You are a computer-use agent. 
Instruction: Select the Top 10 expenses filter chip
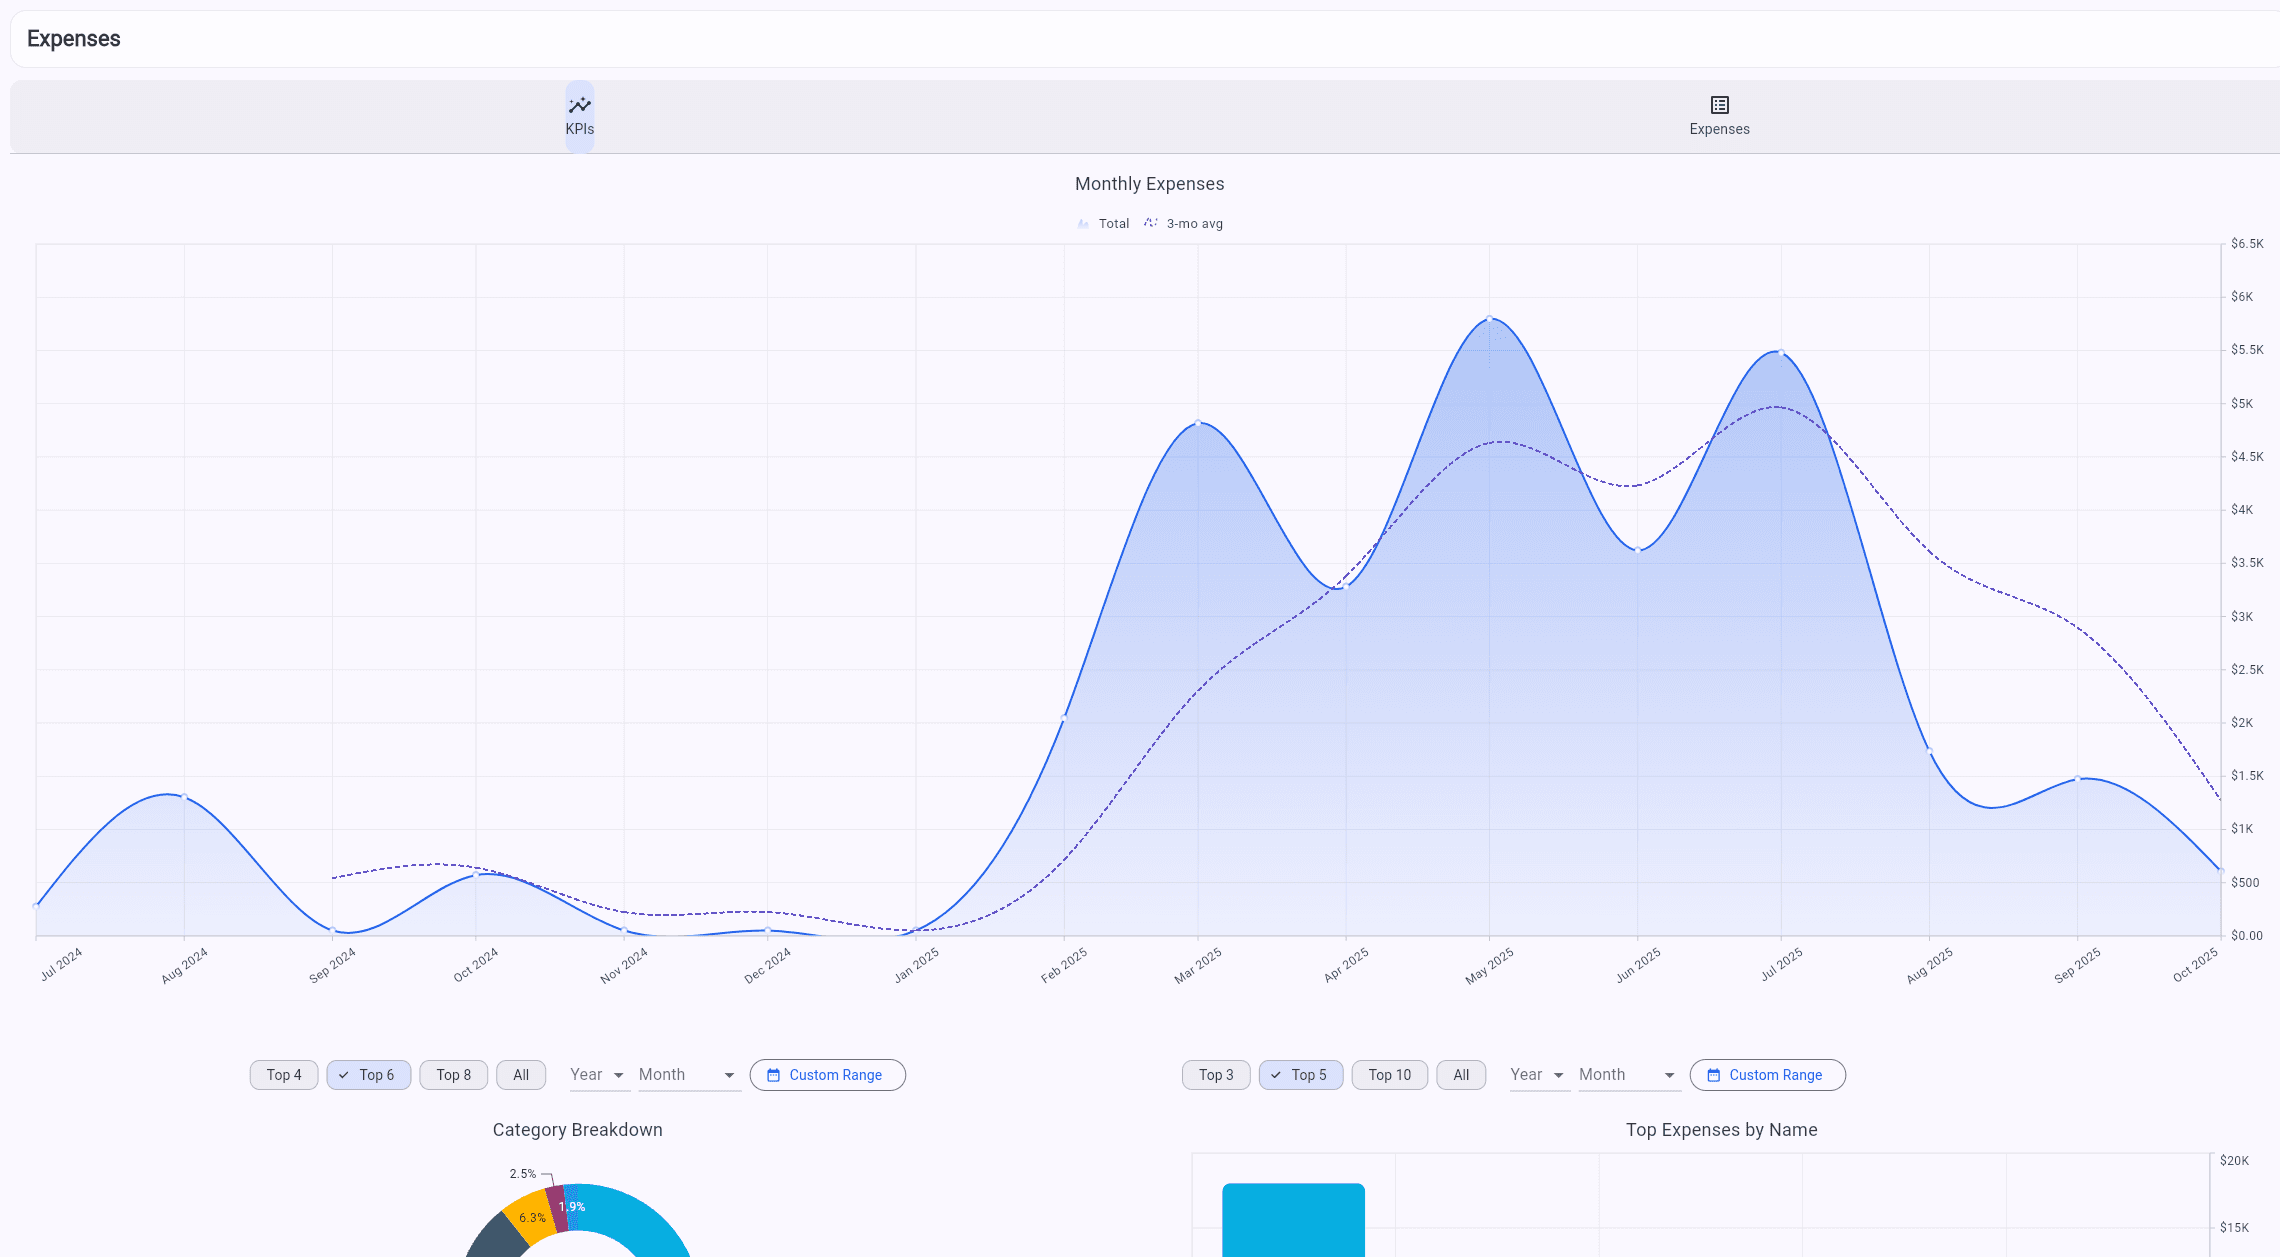(x=1389, y=1075)
